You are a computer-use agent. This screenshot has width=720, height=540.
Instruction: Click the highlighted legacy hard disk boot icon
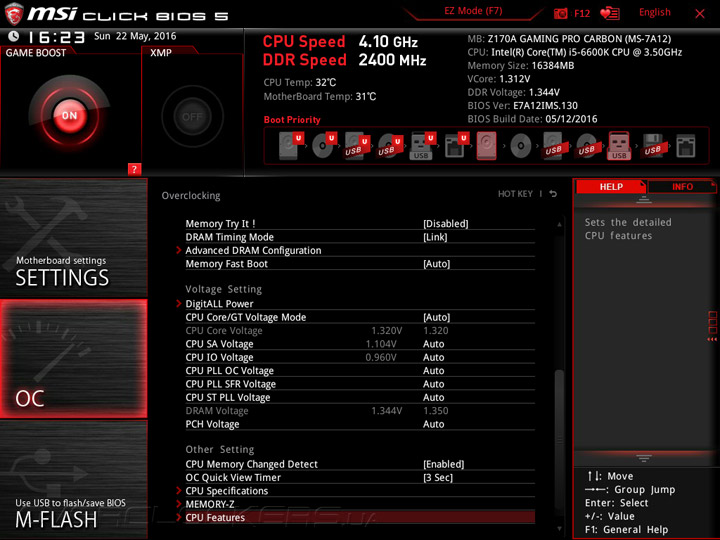487,146
